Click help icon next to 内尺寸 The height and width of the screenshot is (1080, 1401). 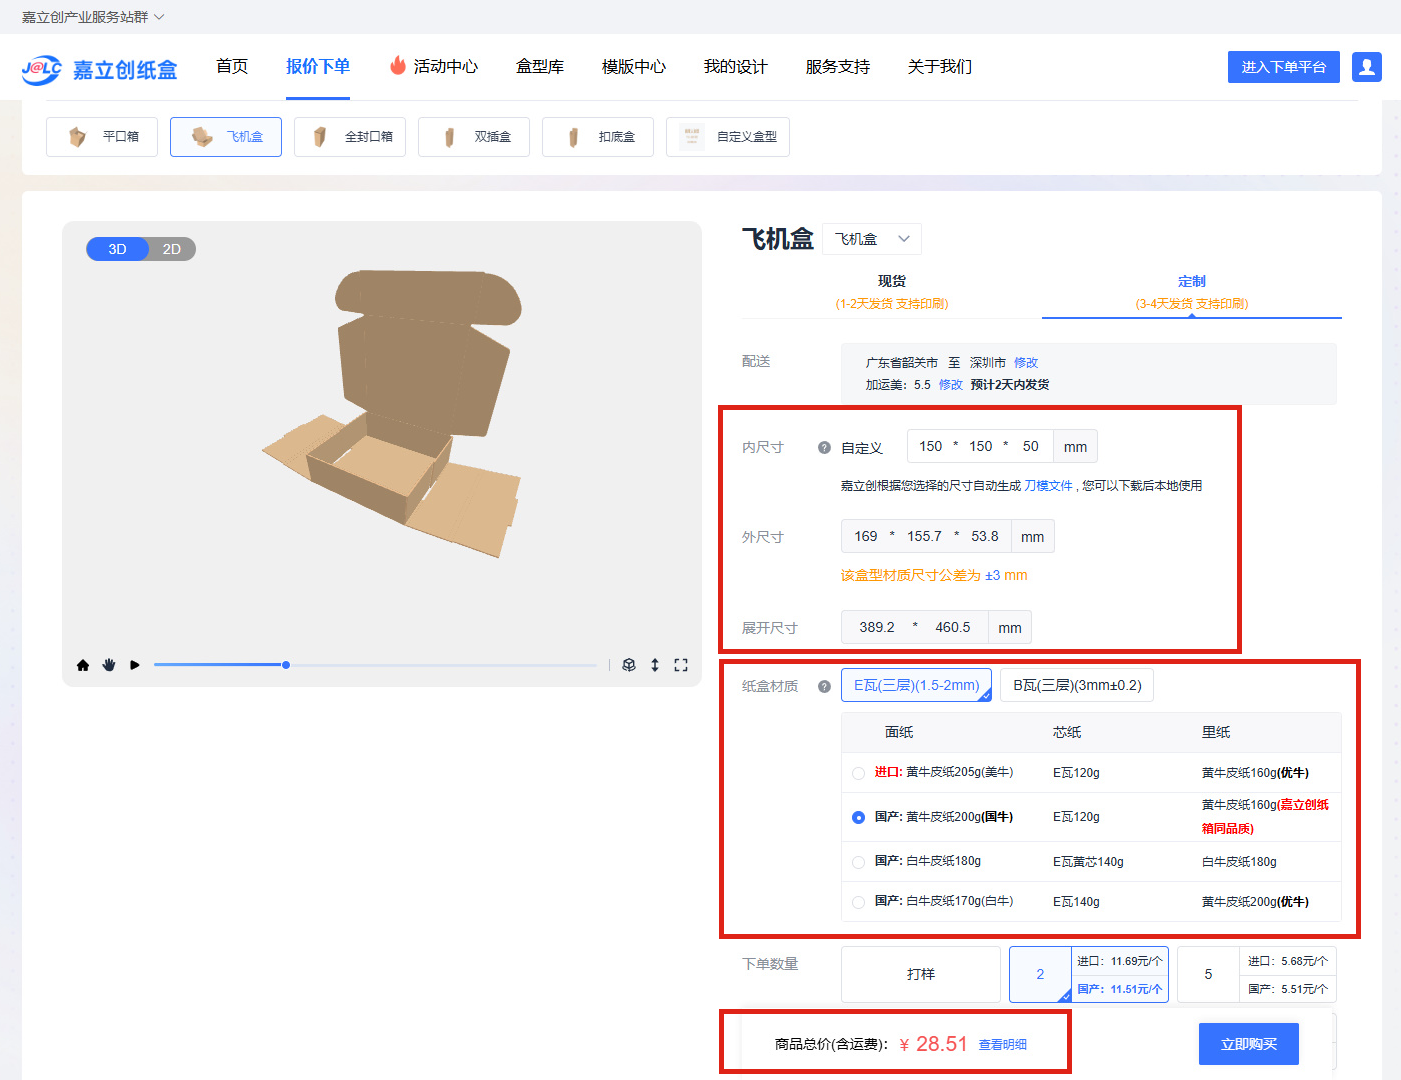[824, 448]
